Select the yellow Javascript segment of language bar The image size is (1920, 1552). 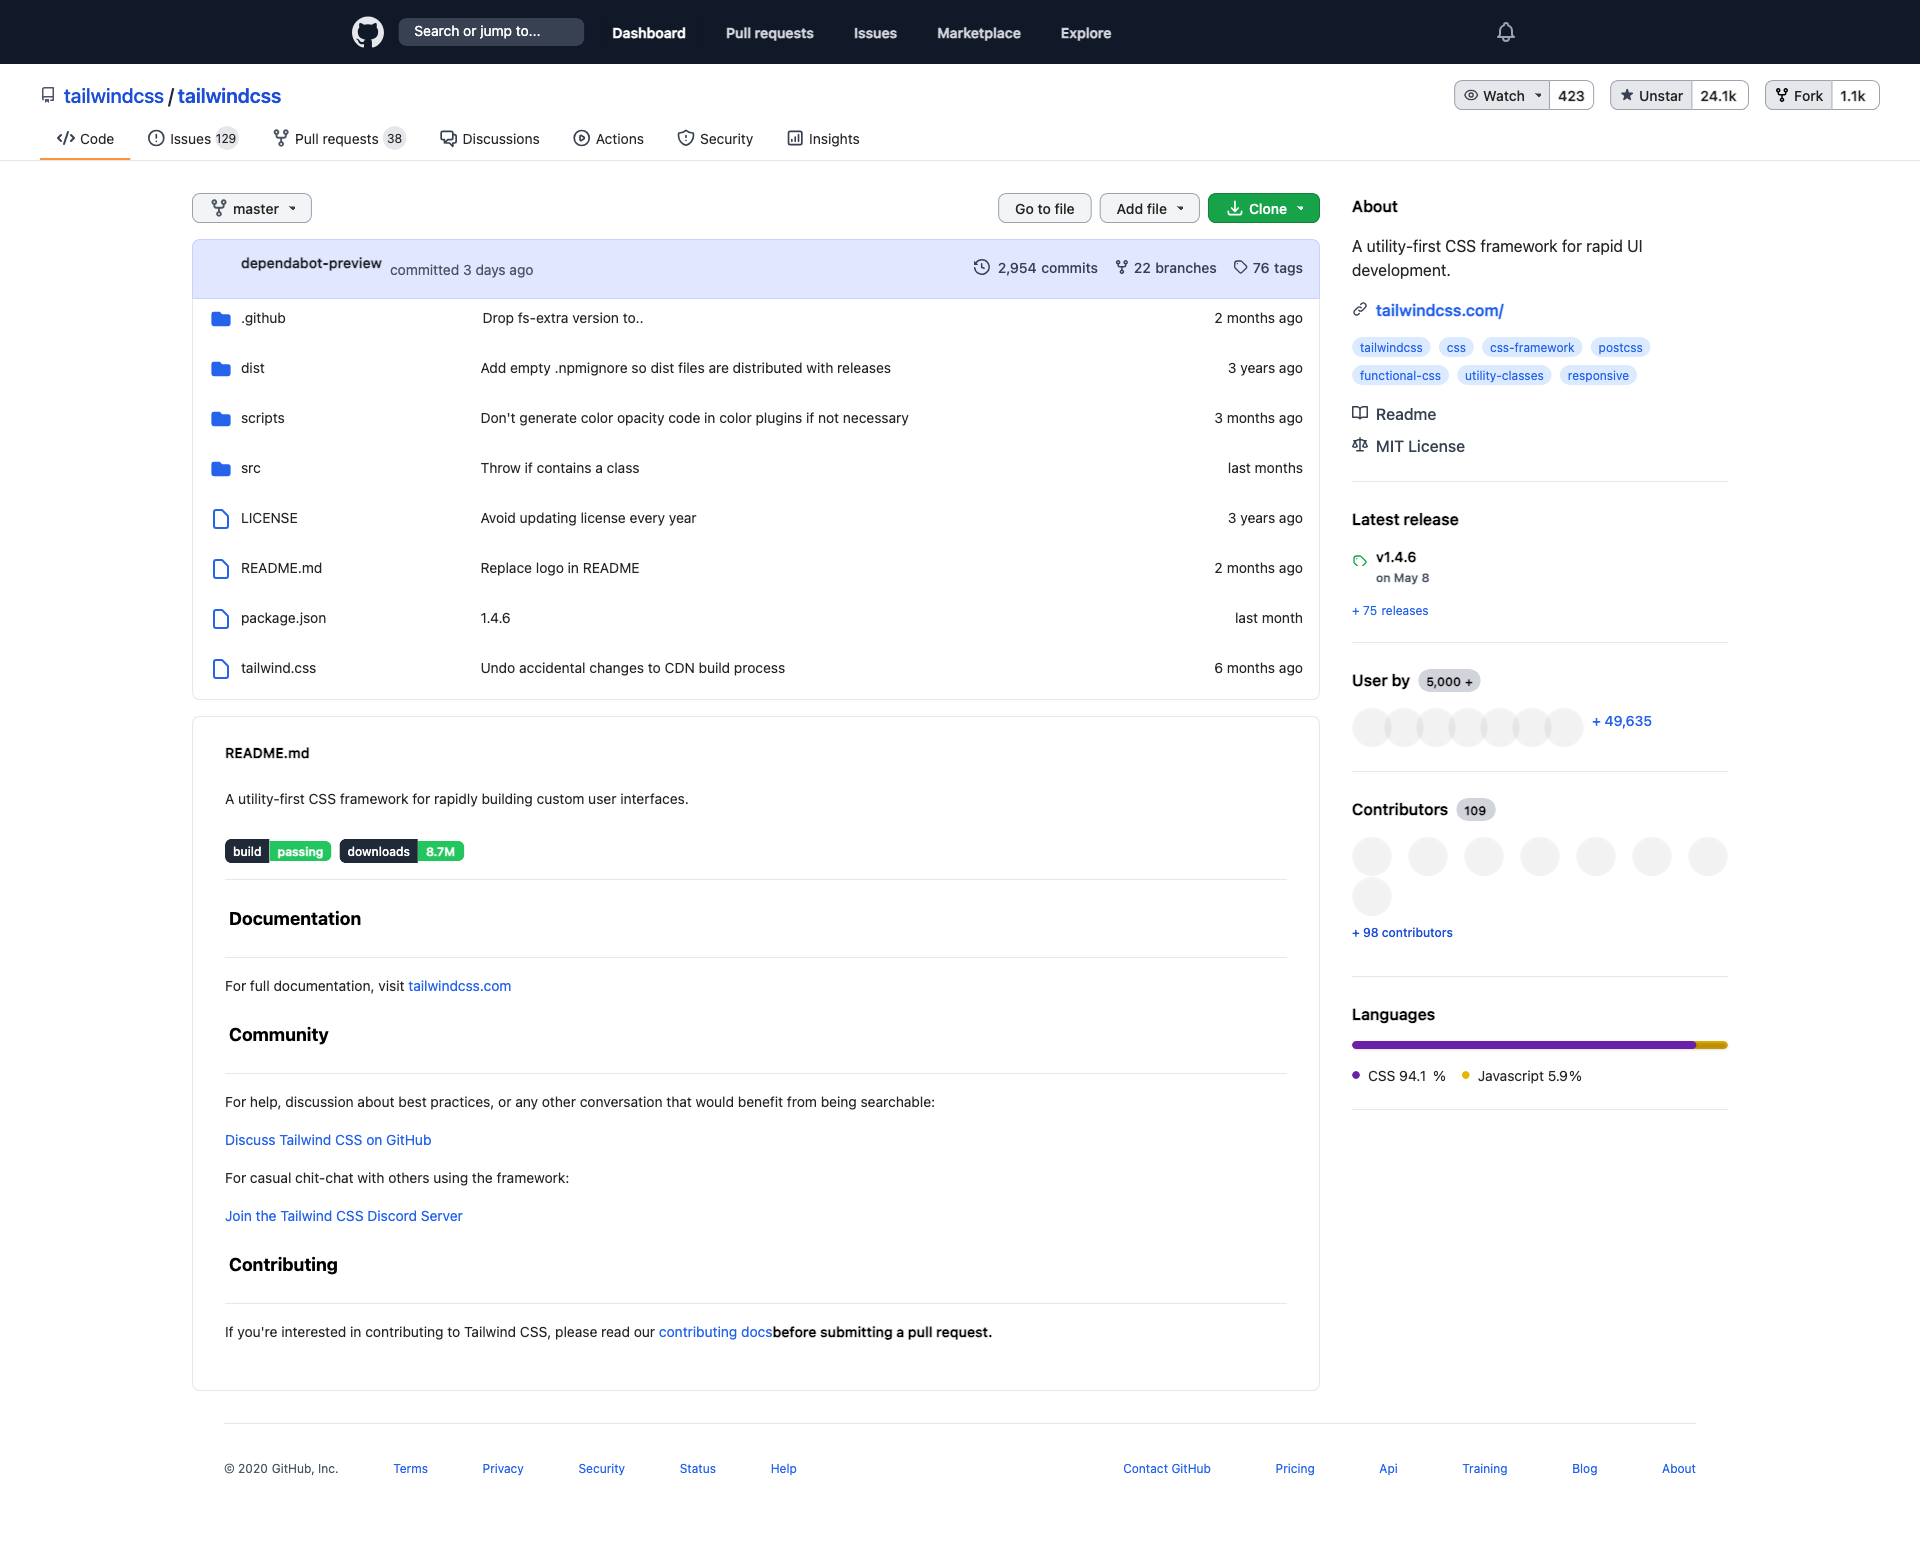(1712, 1045)
